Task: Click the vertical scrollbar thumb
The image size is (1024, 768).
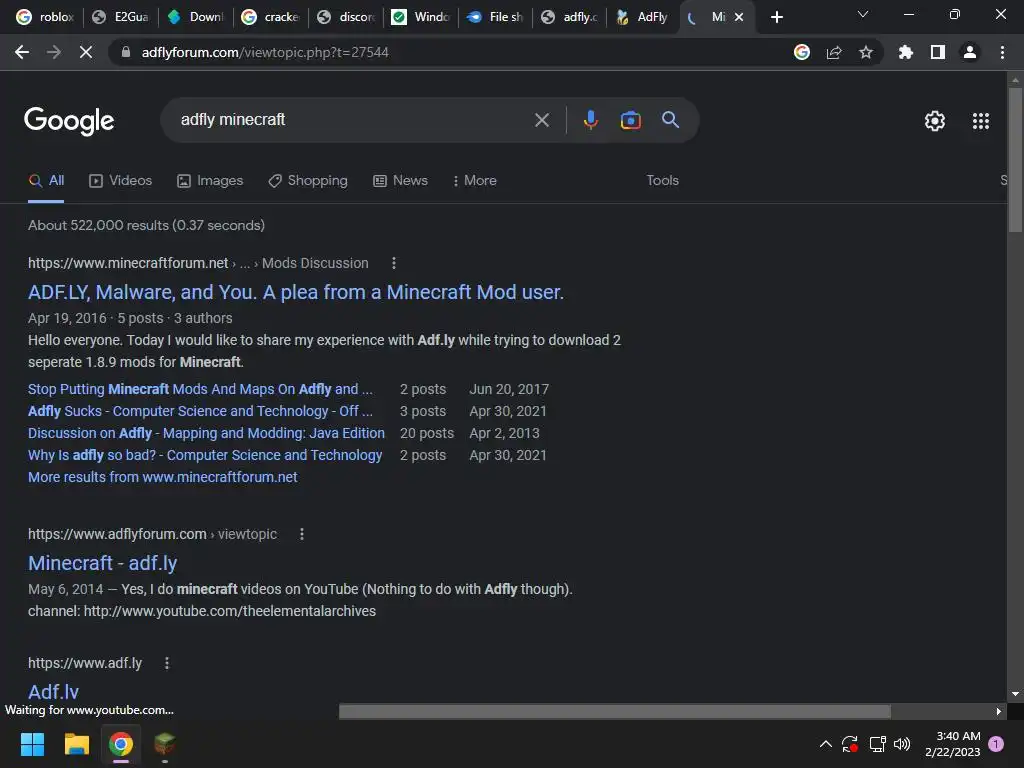Action: [x=1015, y=160]
